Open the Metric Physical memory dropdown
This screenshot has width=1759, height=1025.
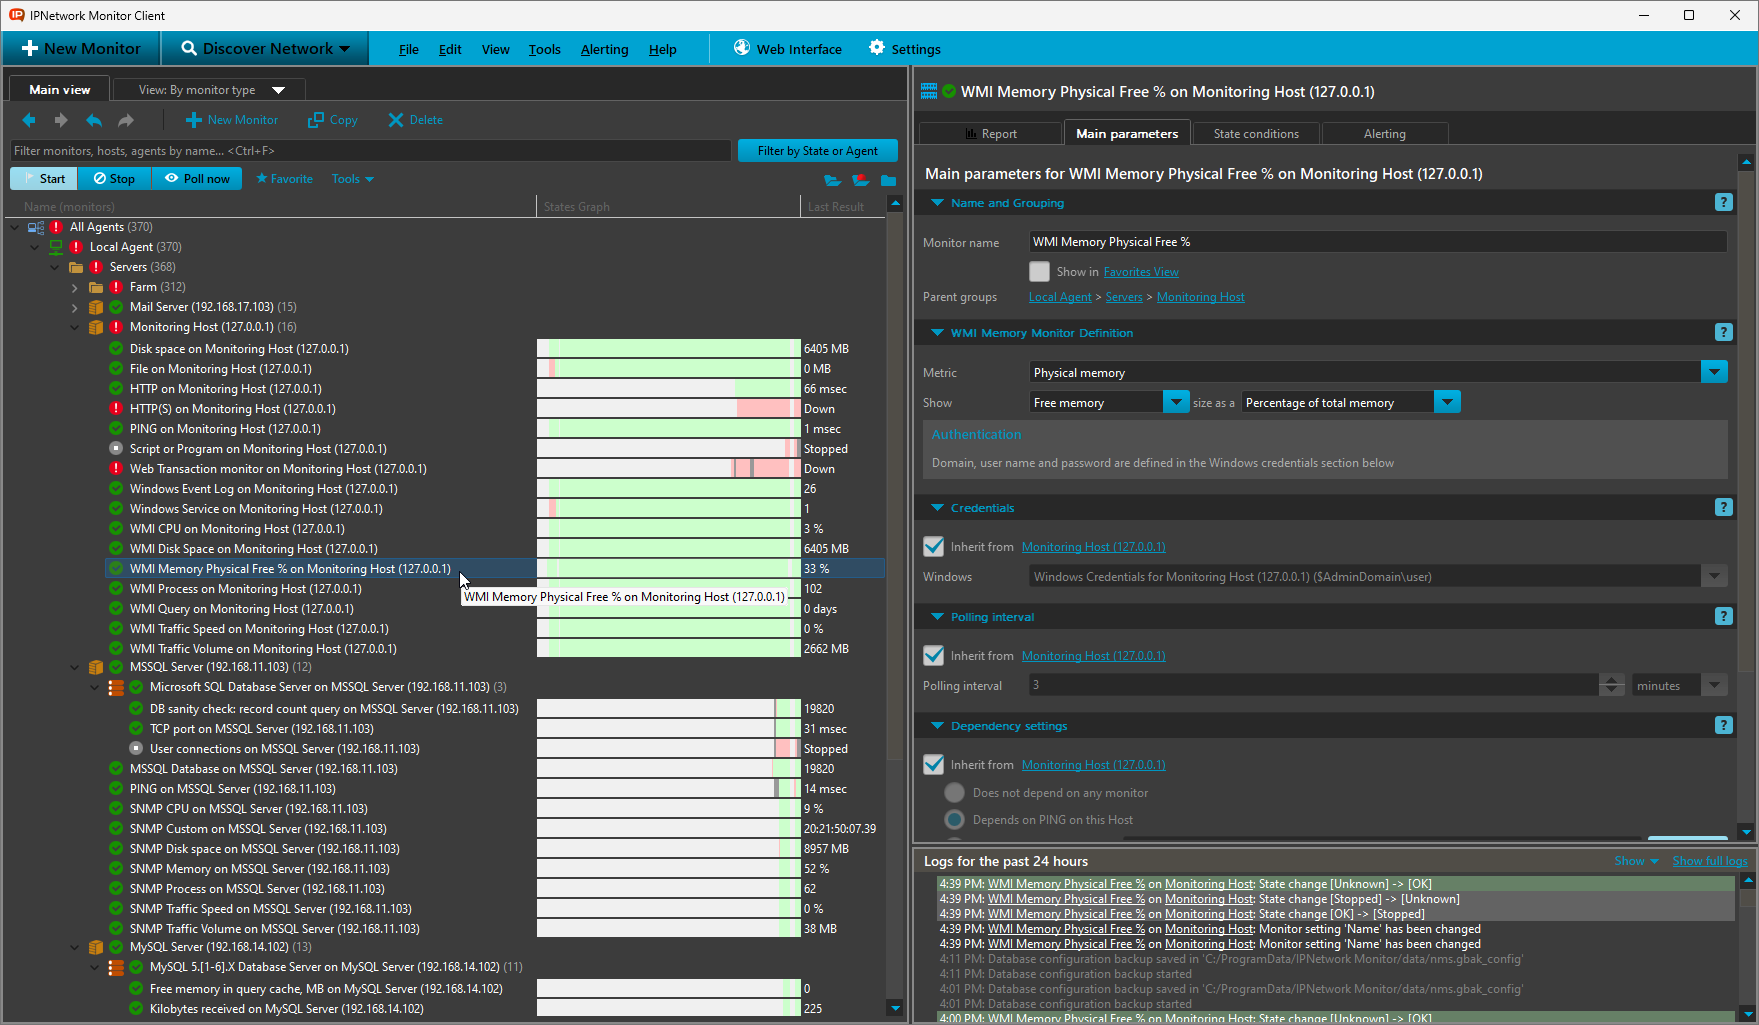pos(1714,373)
